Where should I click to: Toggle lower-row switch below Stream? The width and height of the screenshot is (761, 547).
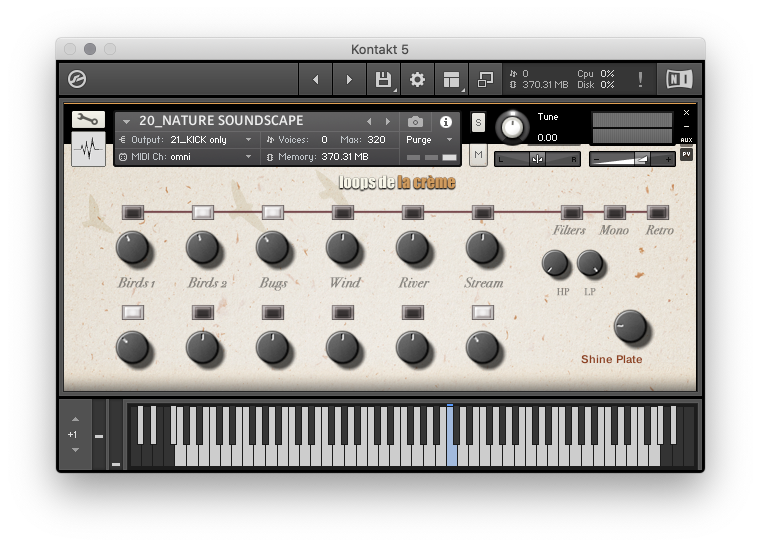pos(482,312)
